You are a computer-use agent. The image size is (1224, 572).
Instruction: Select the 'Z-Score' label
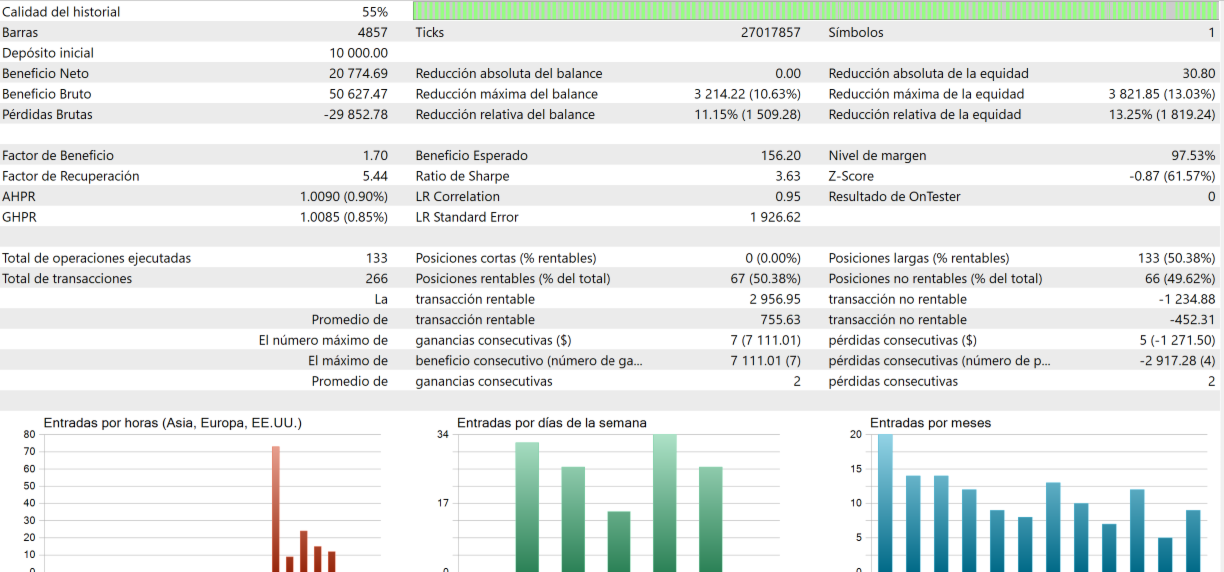852,176
